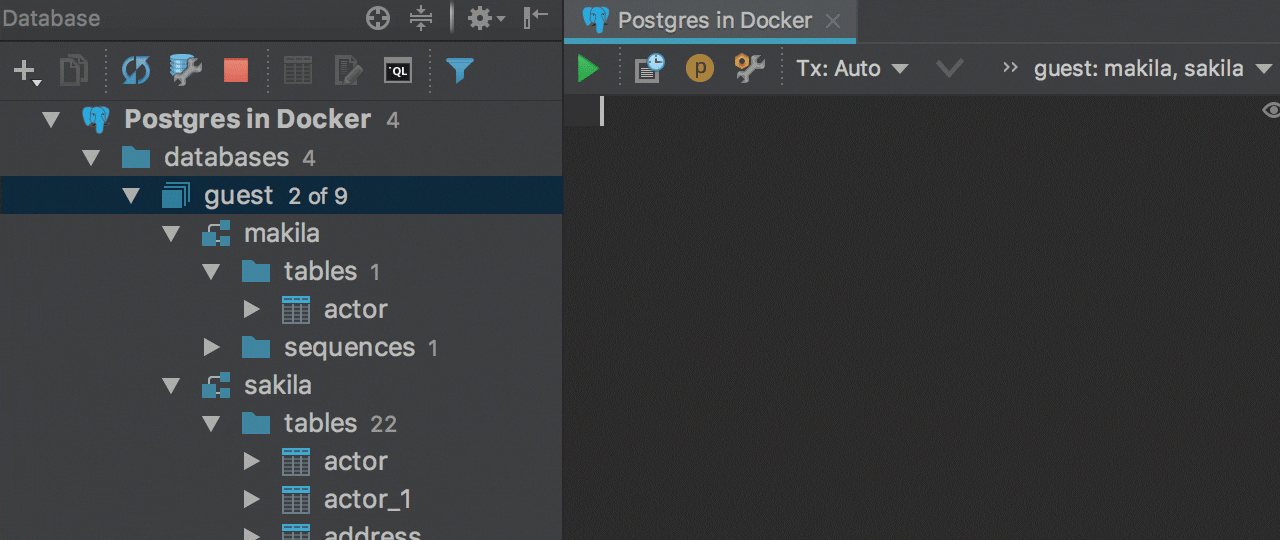Screen dimensions: 1280x540
Task: Click the Edit Source pencil icon
Action: (x=348, y=70)
